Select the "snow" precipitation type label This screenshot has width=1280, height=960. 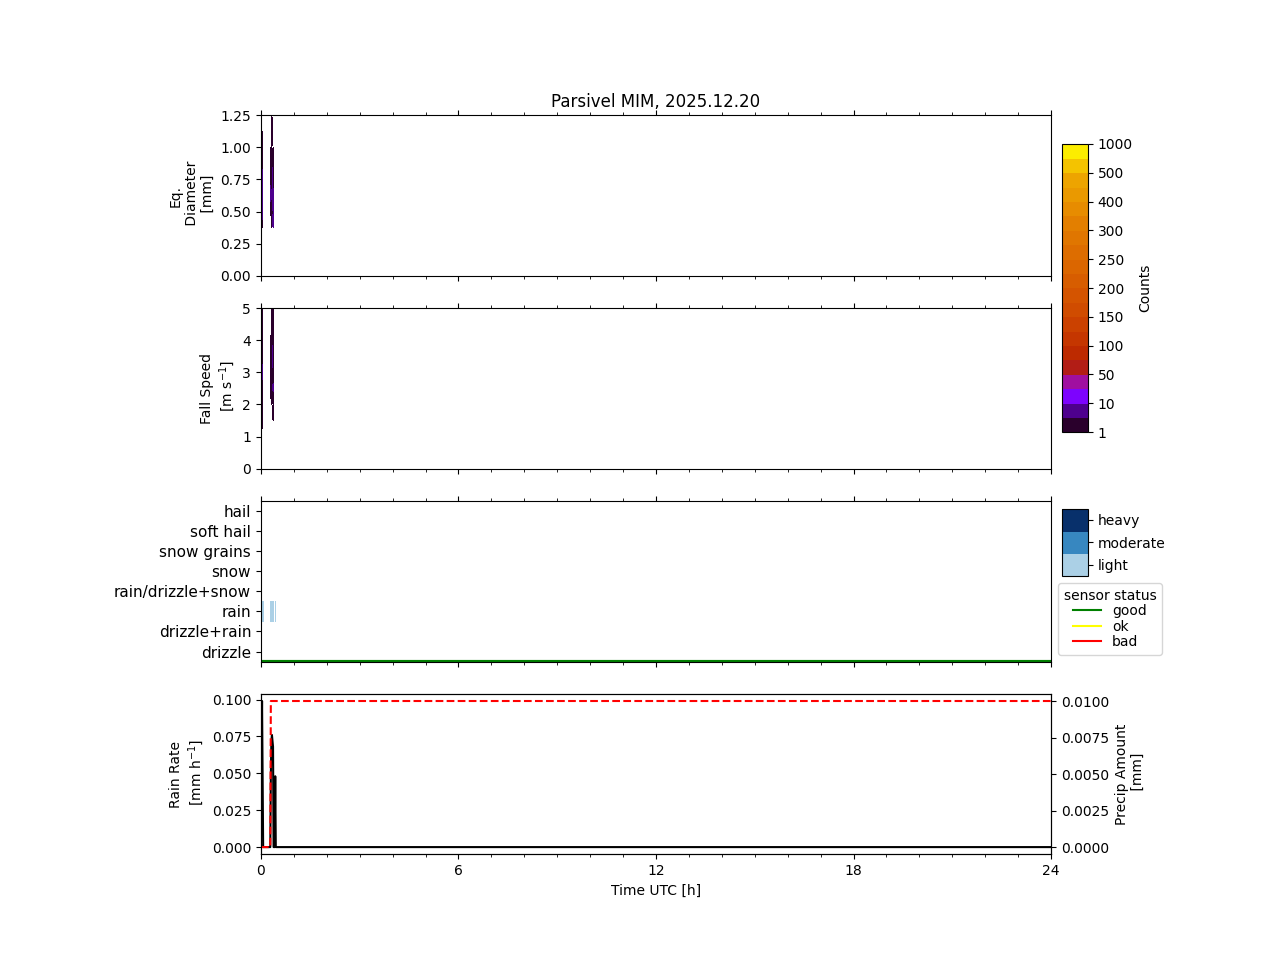231,572
